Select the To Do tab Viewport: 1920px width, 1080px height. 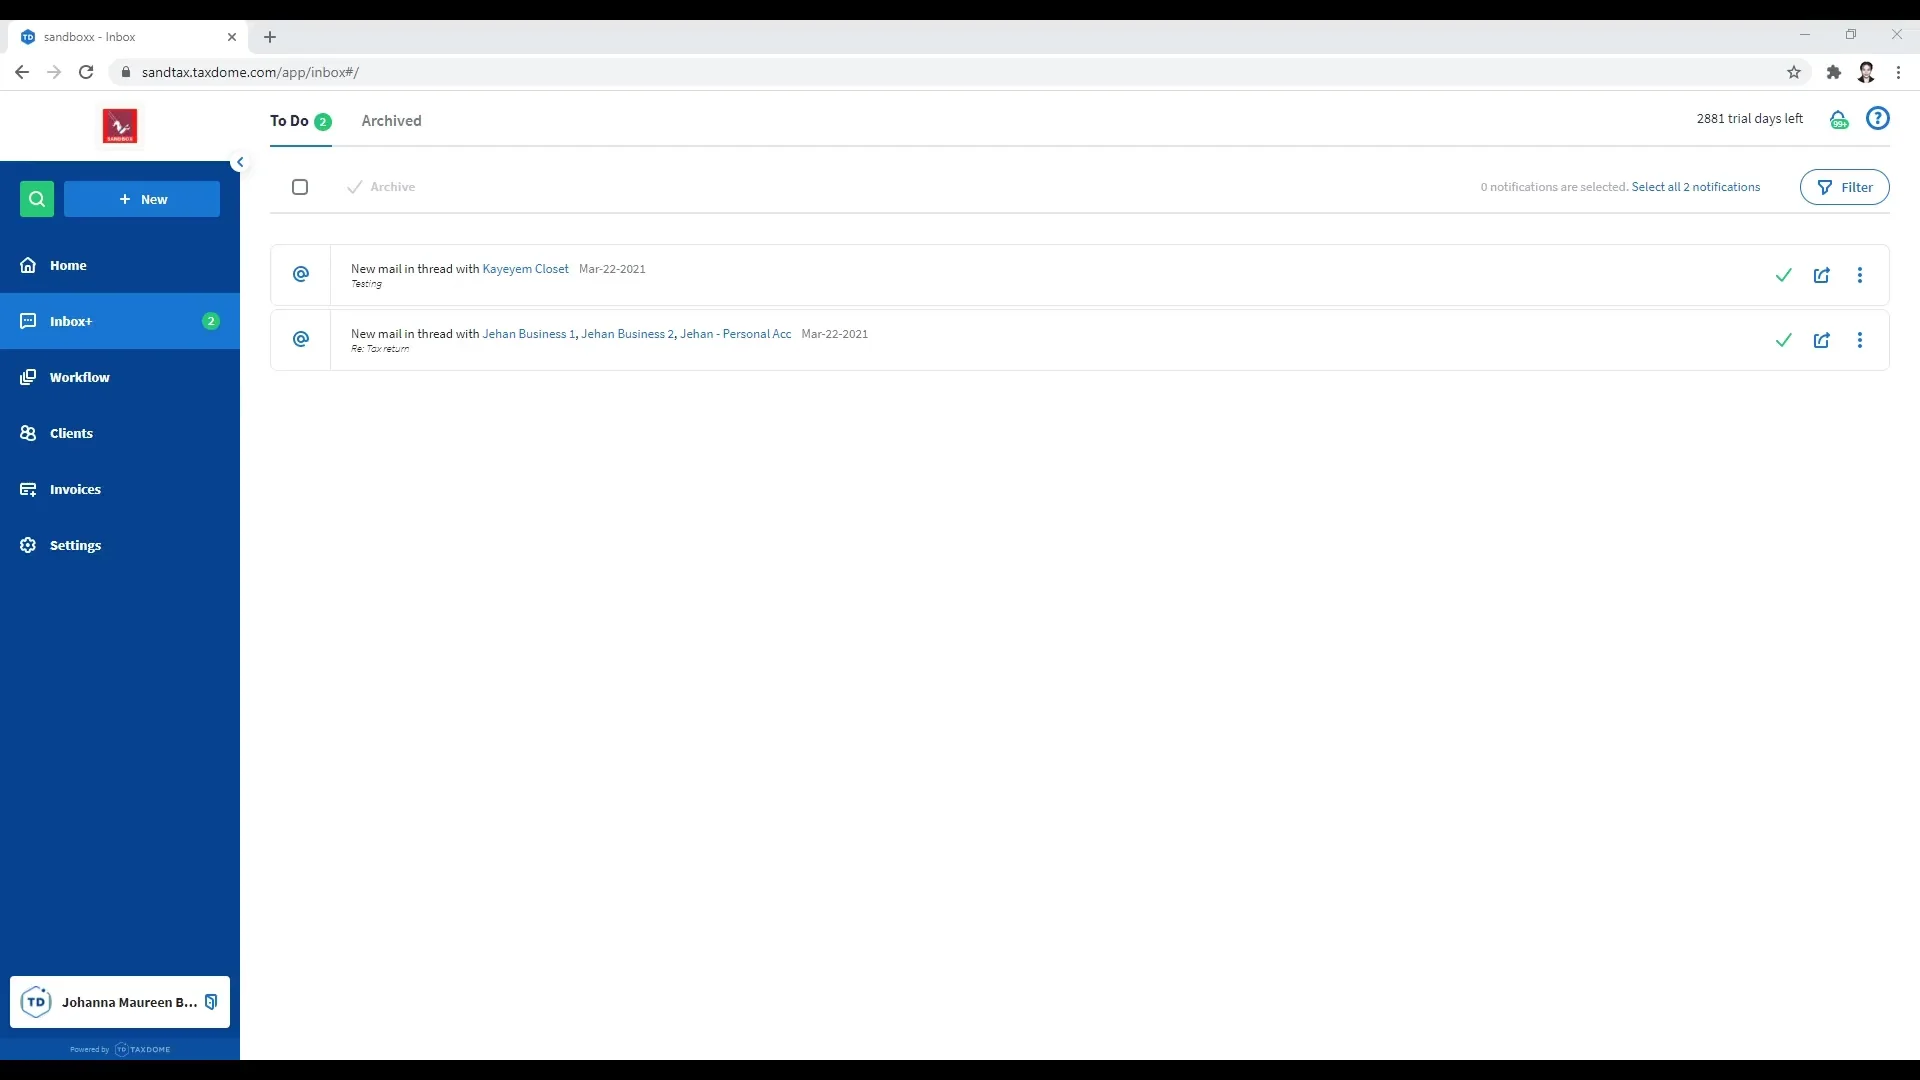290,121
